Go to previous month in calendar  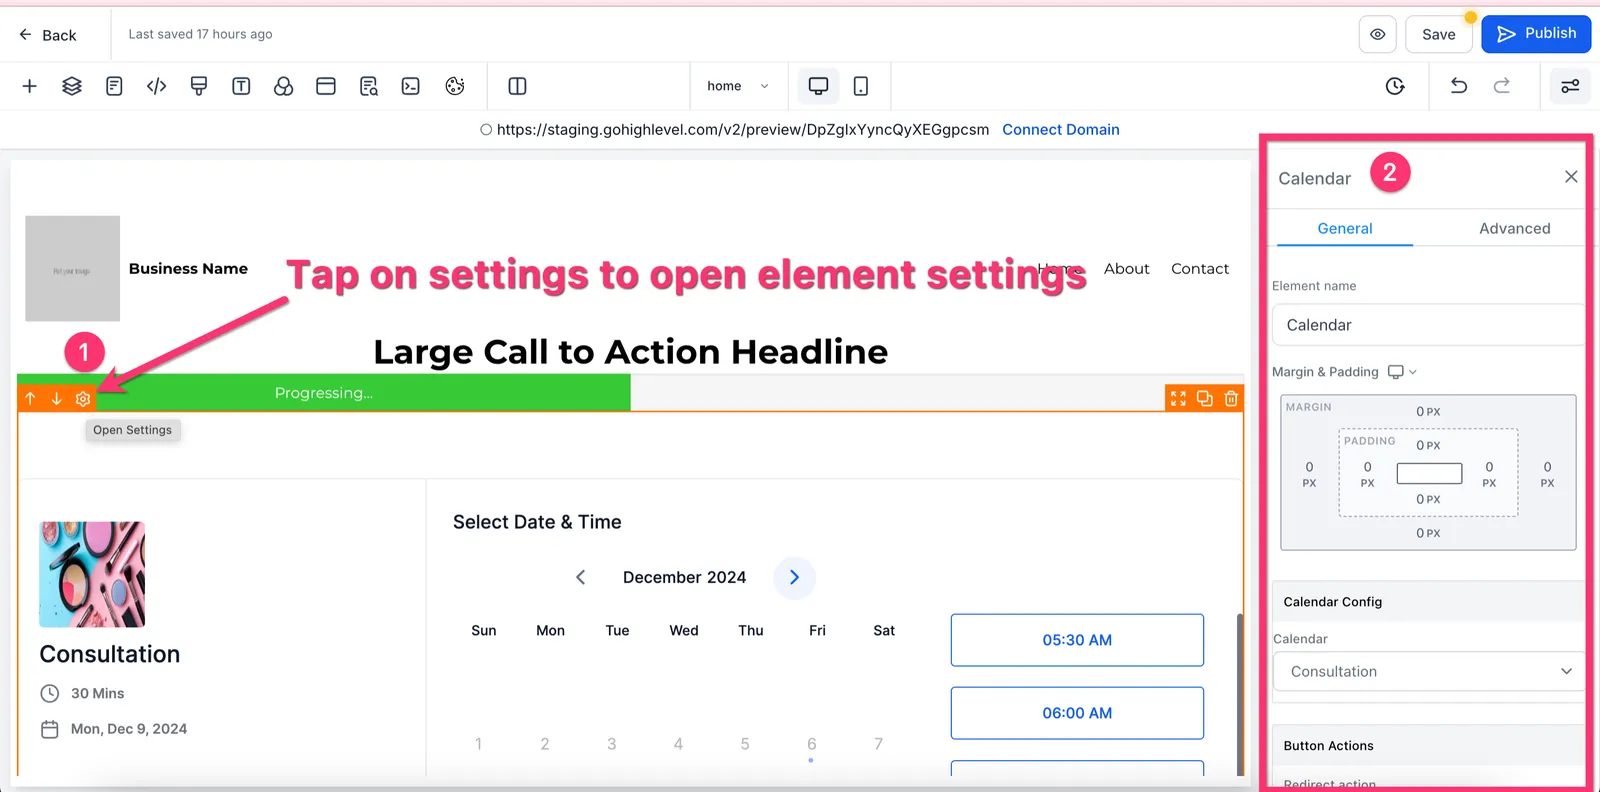click(x=580, y=578)
